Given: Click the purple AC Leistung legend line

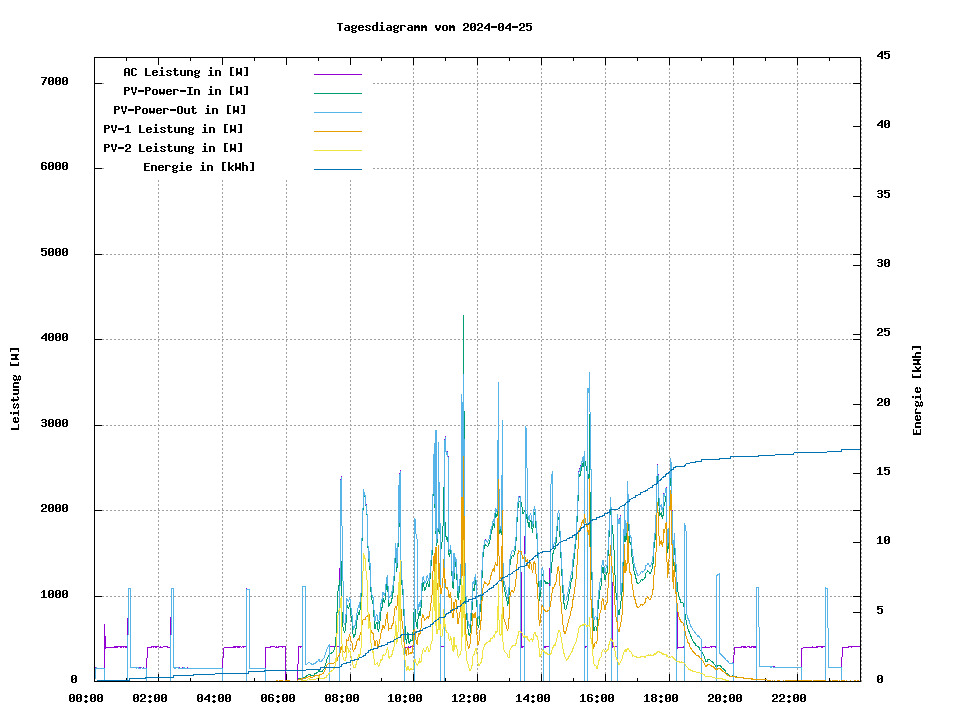Looking at the screenshot, I should point(337,74).
